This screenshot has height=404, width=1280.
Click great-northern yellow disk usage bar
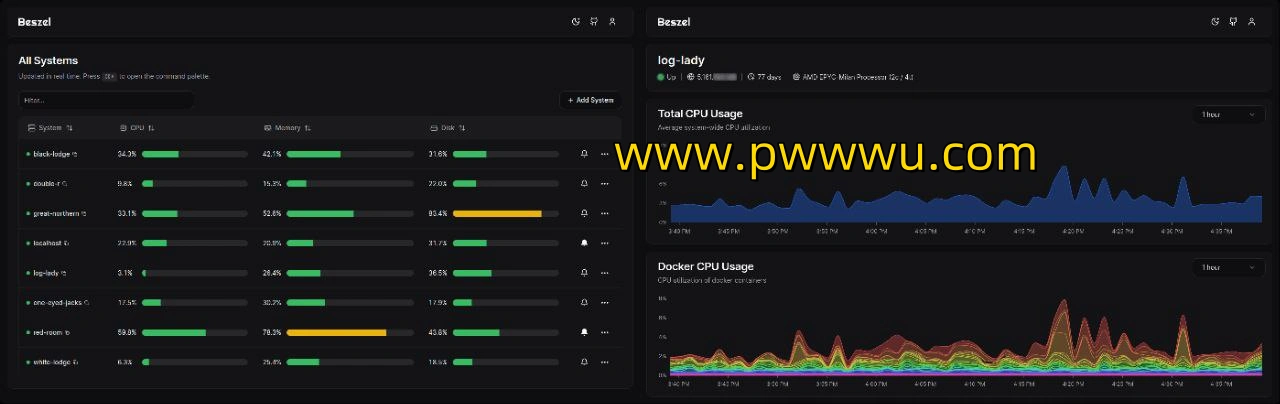click(x=497, y=214)
